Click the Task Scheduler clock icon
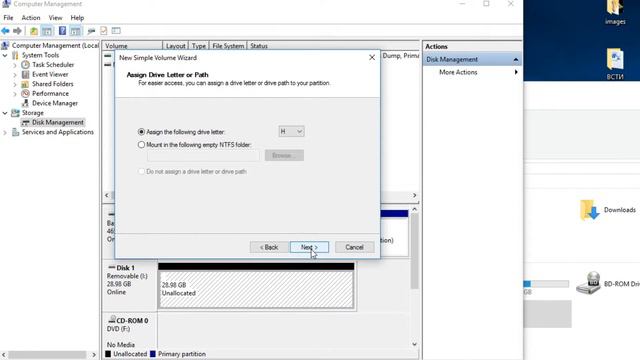 point(25,64)
